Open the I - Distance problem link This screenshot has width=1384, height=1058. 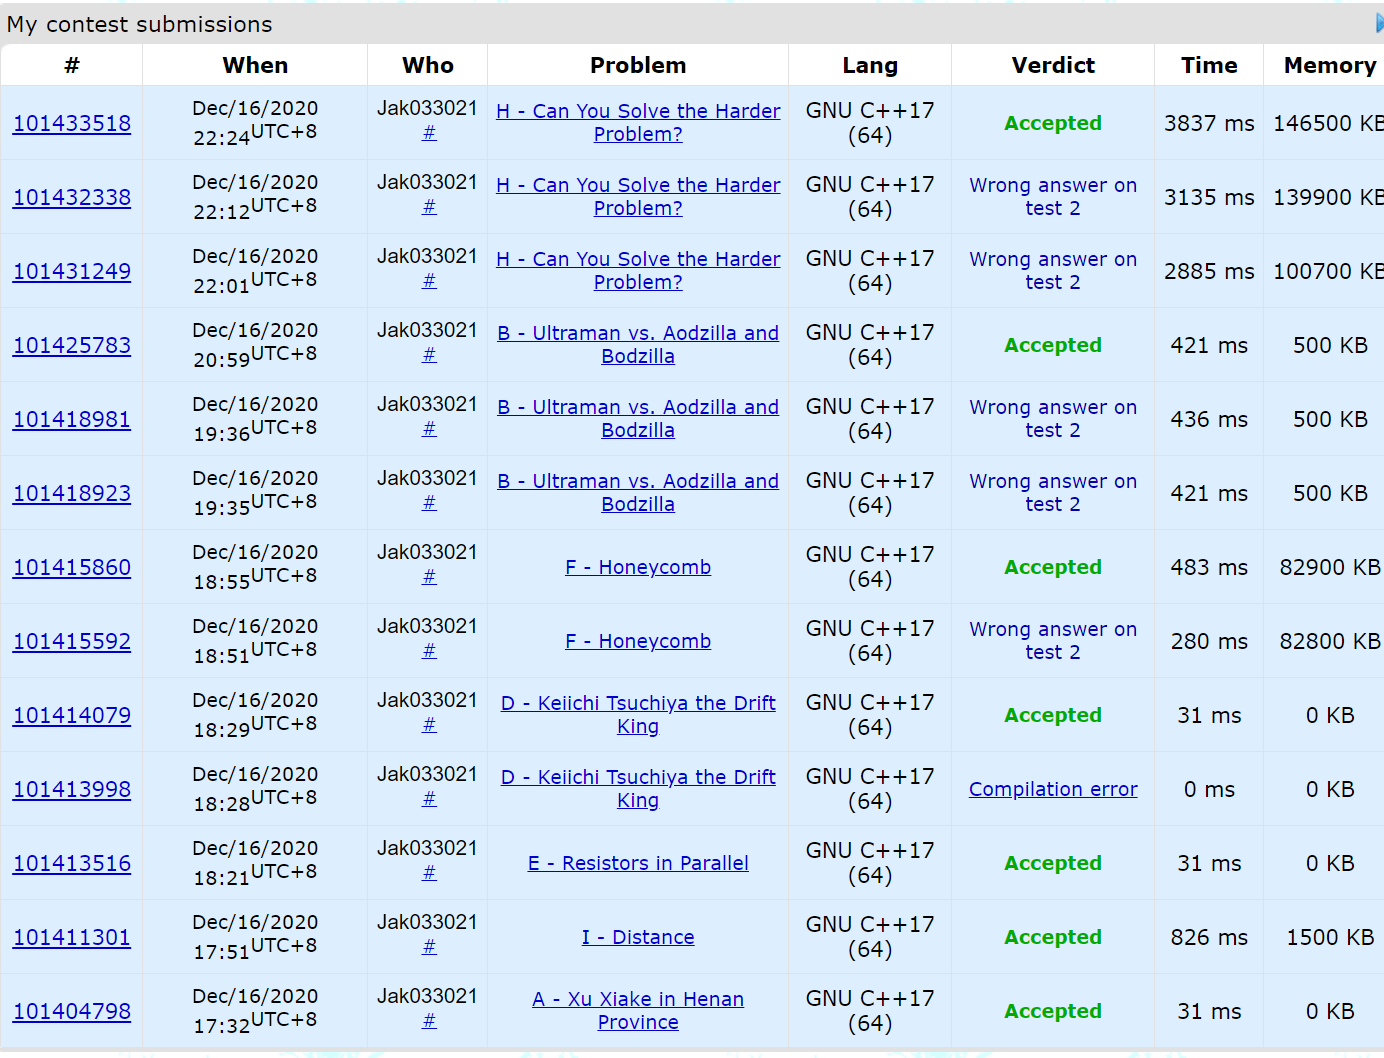638,937
